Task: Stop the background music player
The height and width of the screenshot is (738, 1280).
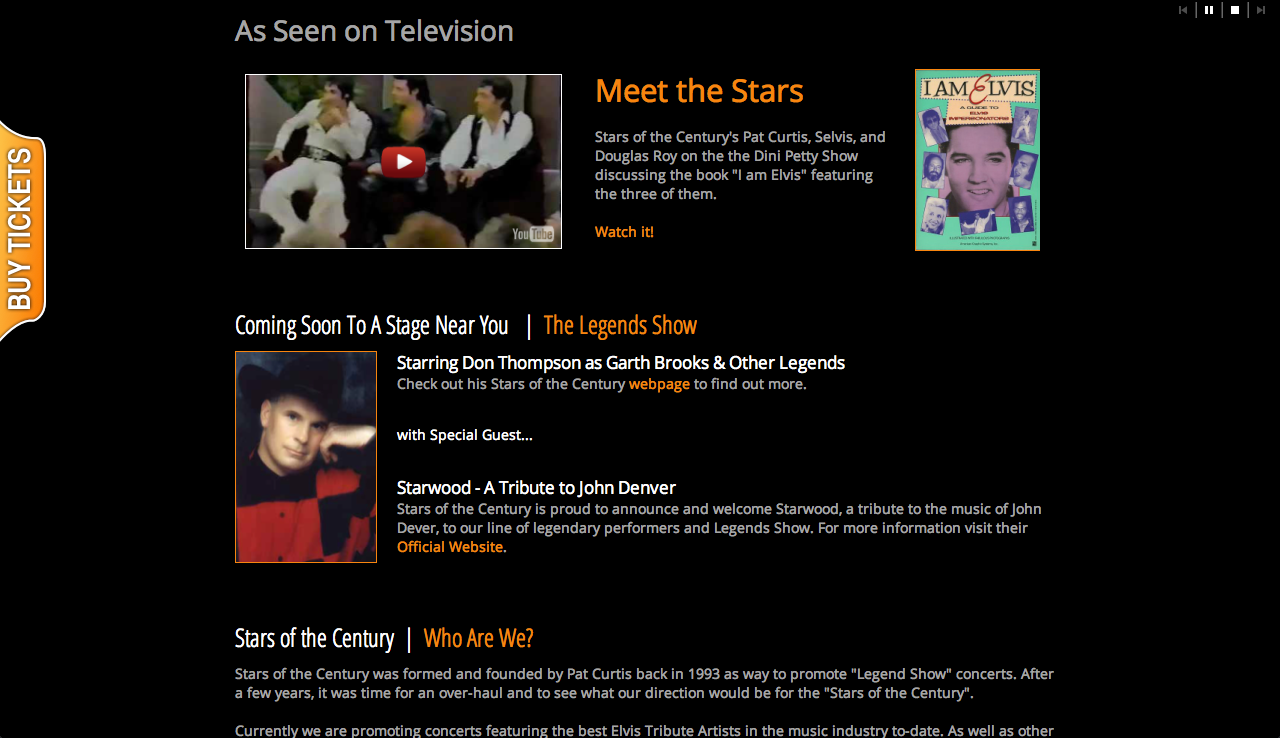Action: [x=1235, y=10]
